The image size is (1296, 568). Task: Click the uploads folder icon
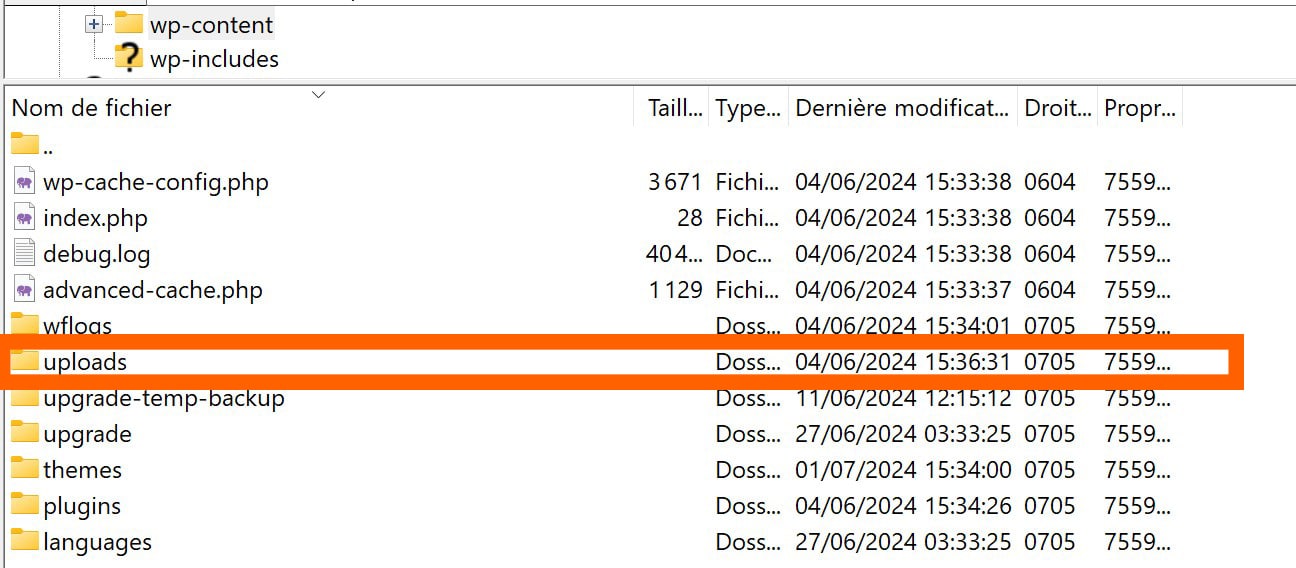point(24,361)
